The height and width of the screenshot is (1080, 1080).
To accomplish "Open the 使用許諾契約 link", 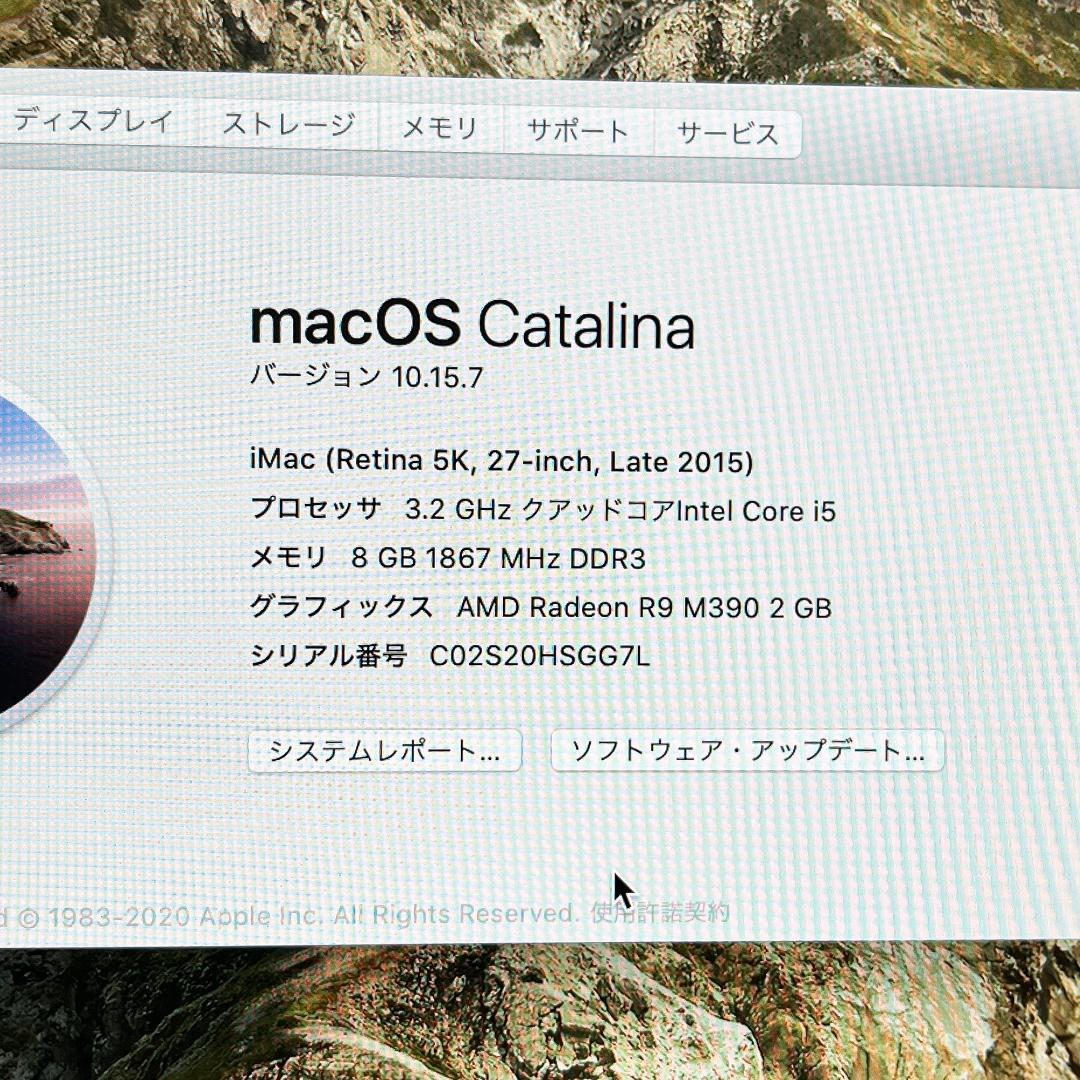I will tap(660, 913).
